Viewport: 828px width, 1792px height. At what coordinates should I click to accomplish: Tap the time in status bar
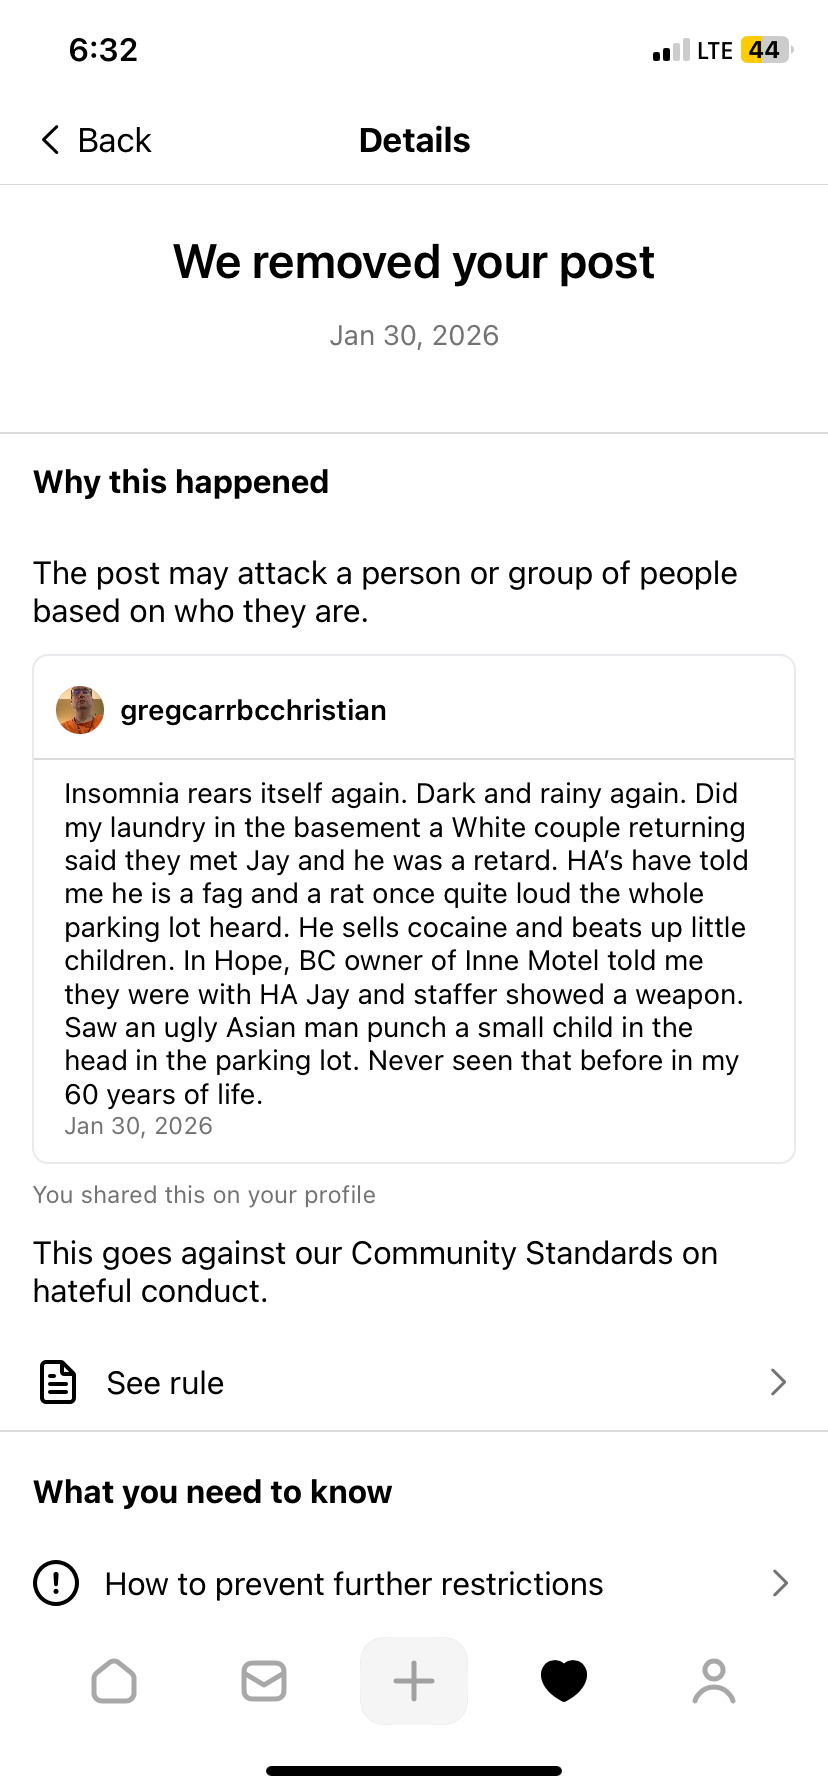click(x=103, y=50)
